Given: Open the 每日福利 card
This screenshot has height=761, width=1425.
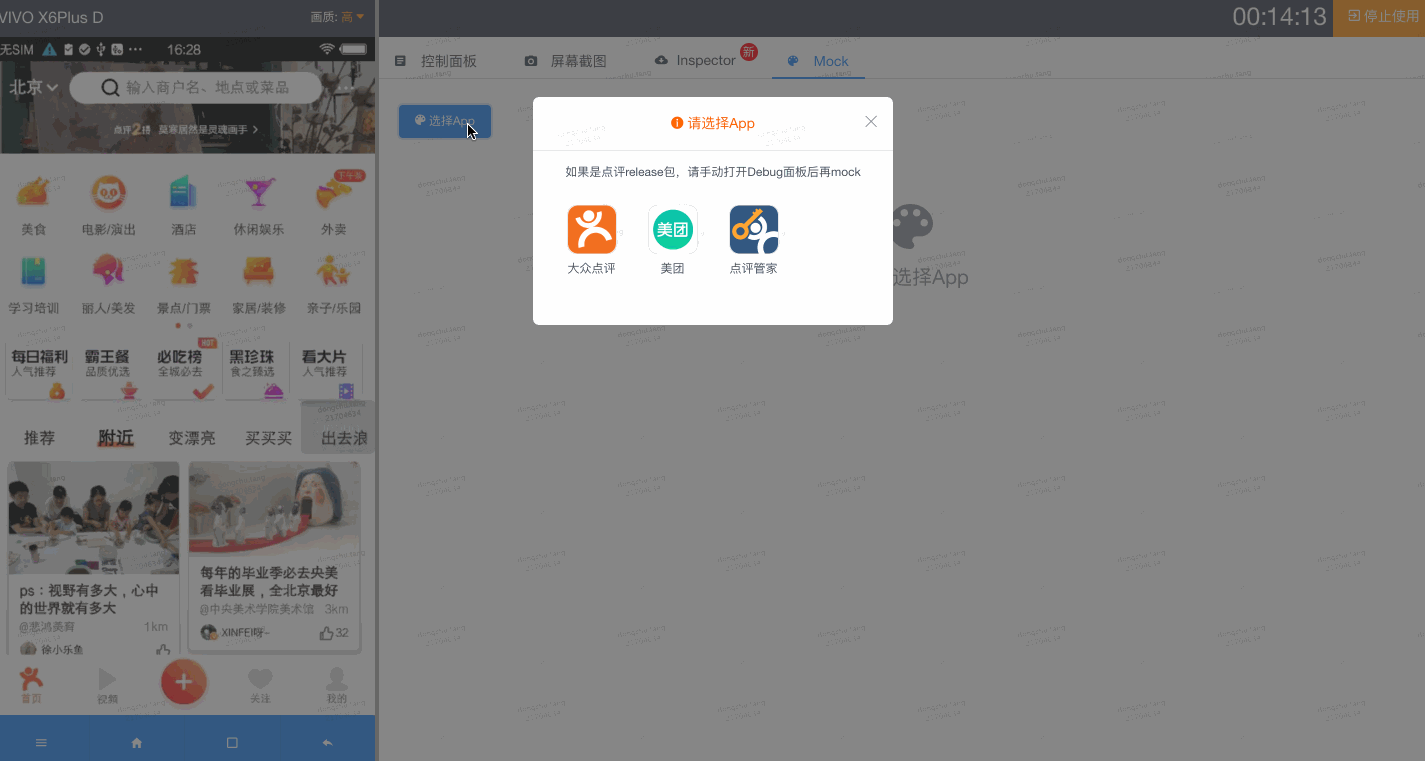Looking at the screenshot, I should tap(40, 372).
